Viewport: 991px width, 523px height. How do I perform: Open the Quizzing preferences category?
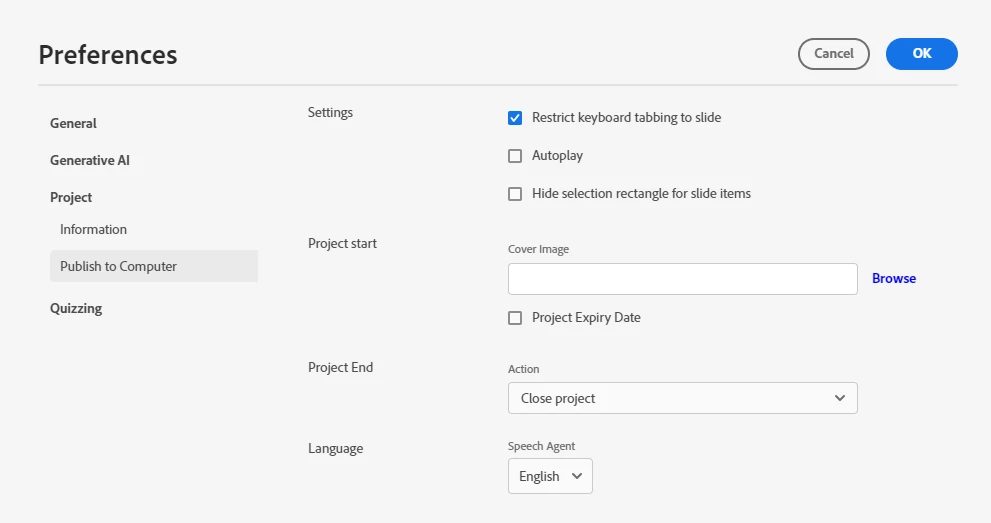coord(76,308)
